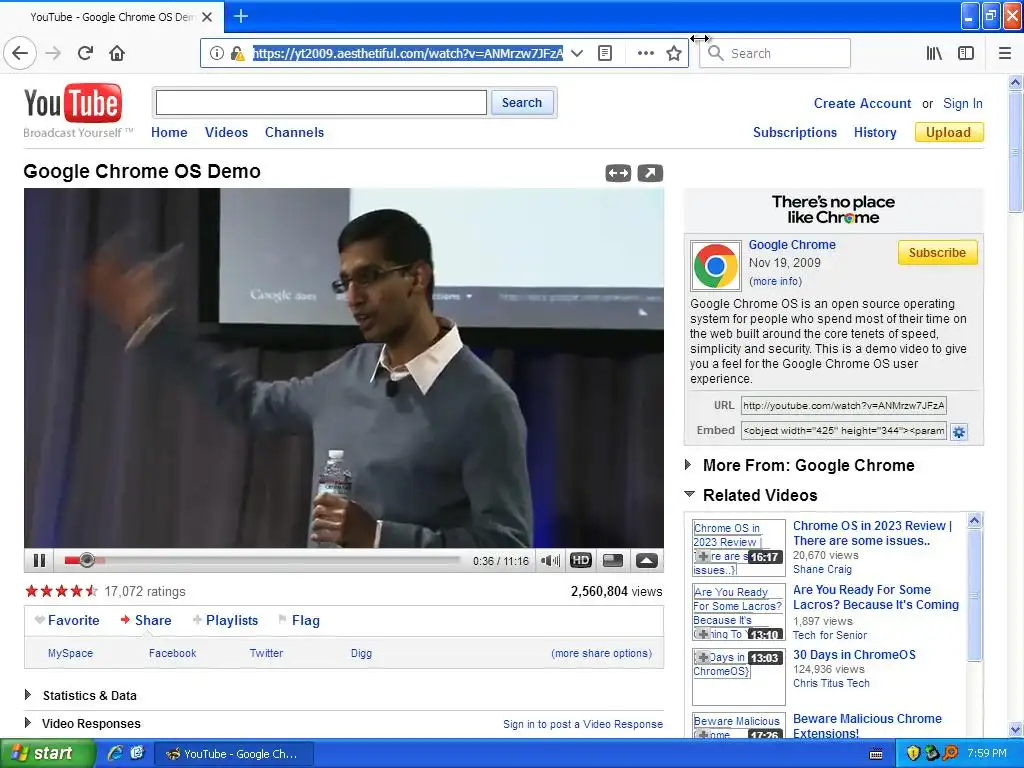Toggle the player size button
1024x768 pixels.
click(x=613, y=560)
